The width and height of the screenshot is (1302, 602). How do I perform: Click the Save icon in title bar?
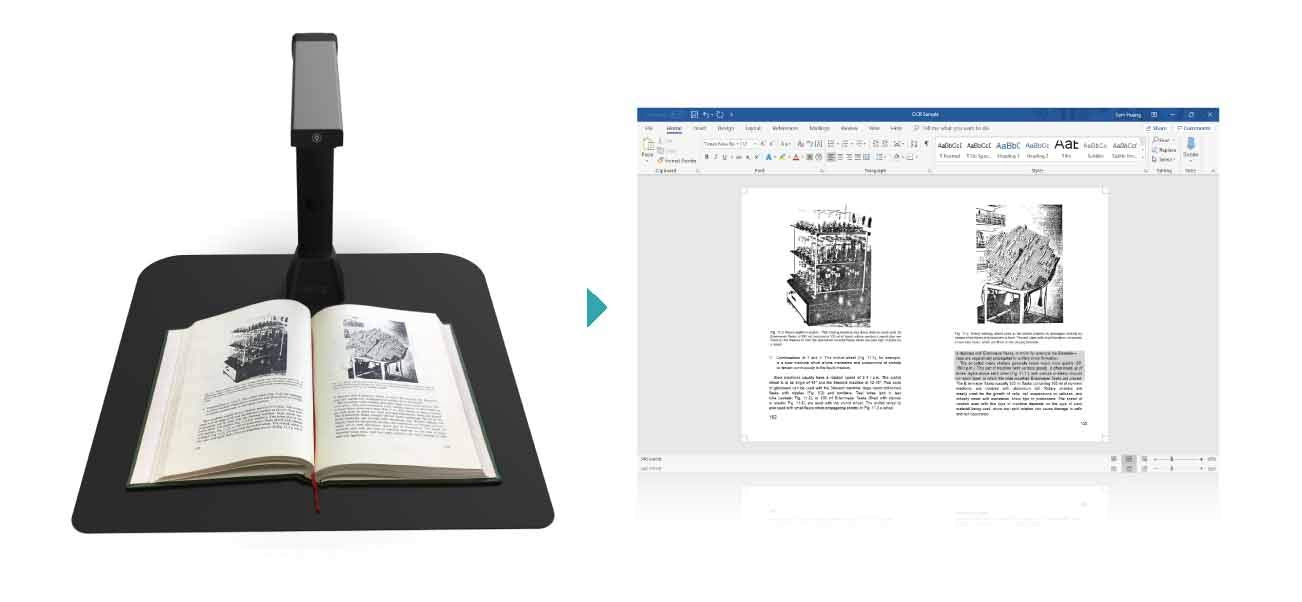[x=694, y=115]
